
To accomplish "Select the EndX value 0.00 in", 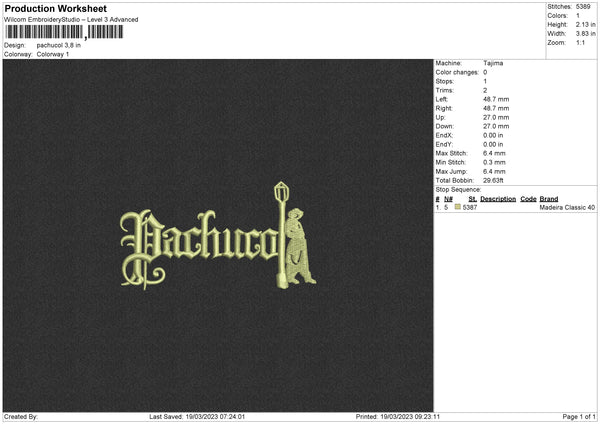I will [493, 135].
